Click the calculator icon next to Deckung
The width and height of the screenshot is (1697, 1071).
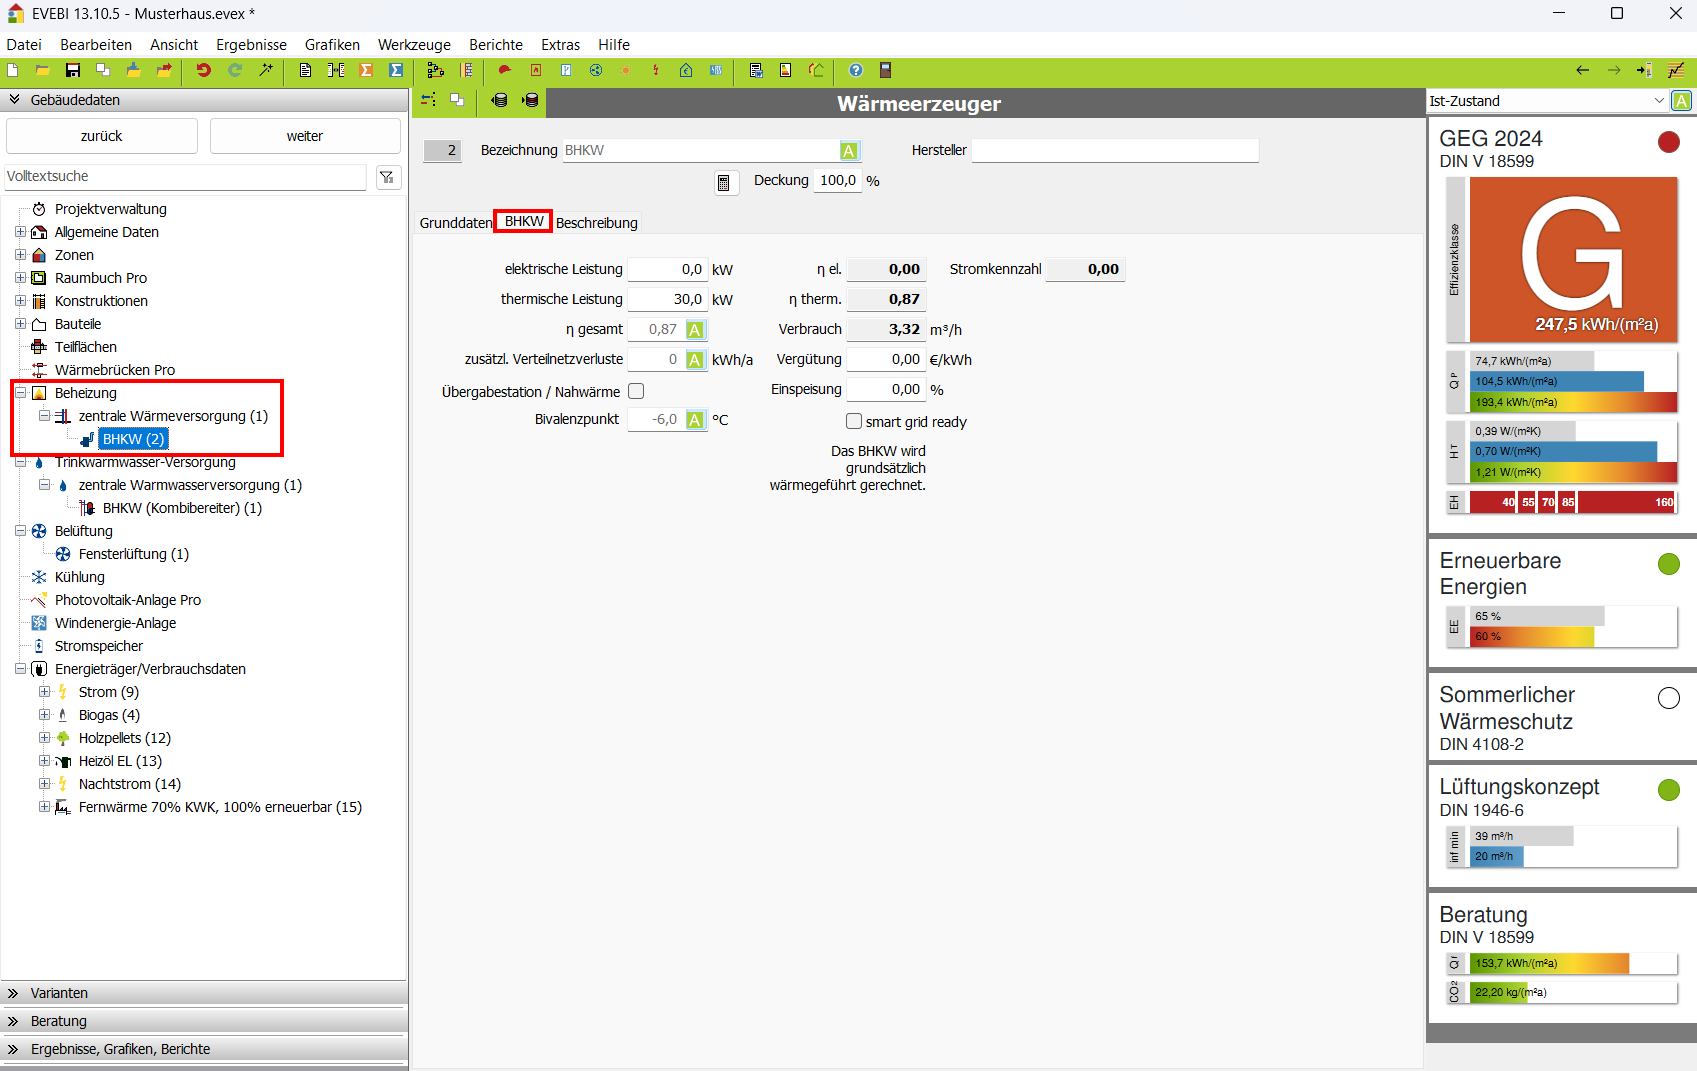[x=723, y=182]
